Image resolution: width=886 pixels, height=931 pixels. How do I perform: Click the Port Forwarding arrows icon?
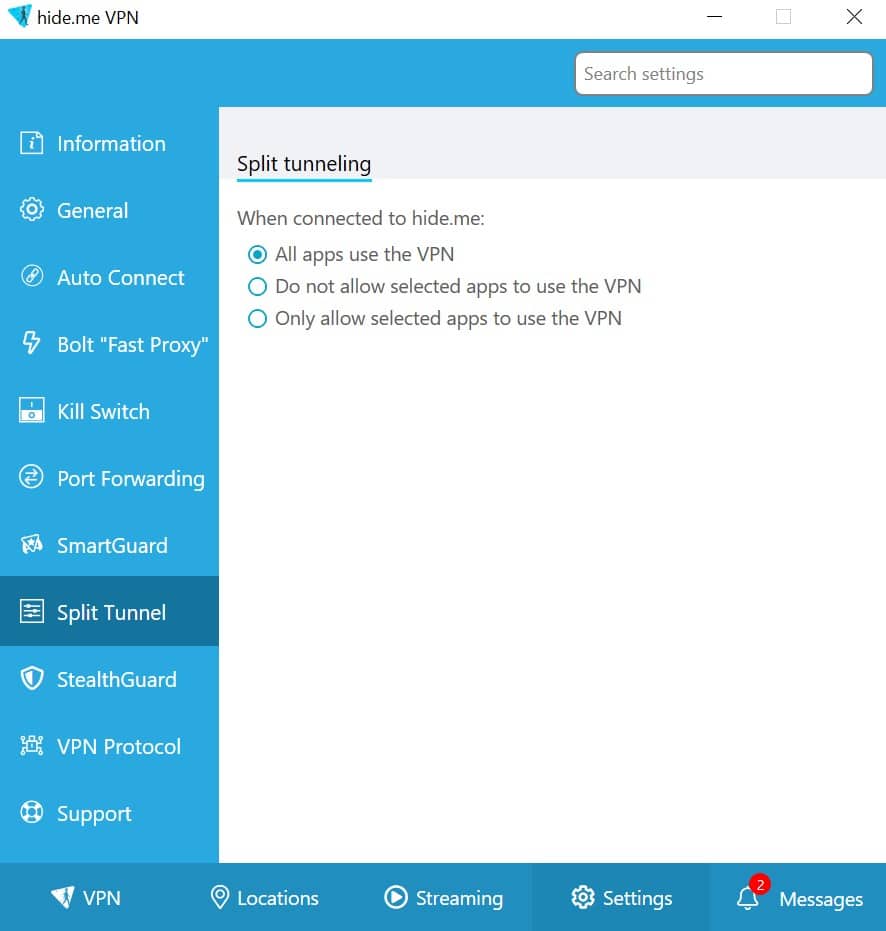[31, 477]
